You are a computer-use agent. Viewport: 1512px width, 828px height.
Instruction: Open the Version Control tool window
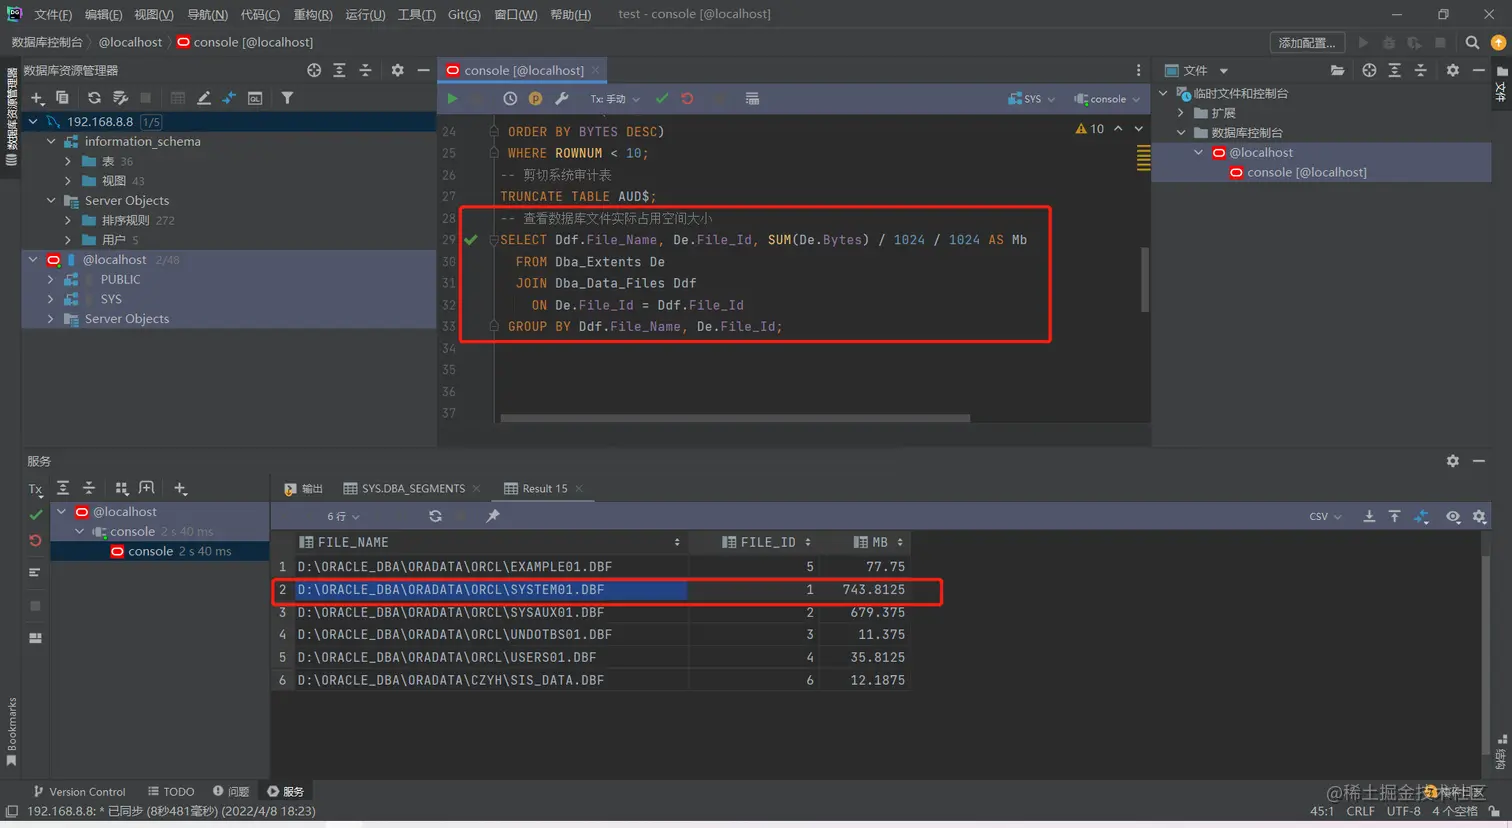tap(79, 791)
